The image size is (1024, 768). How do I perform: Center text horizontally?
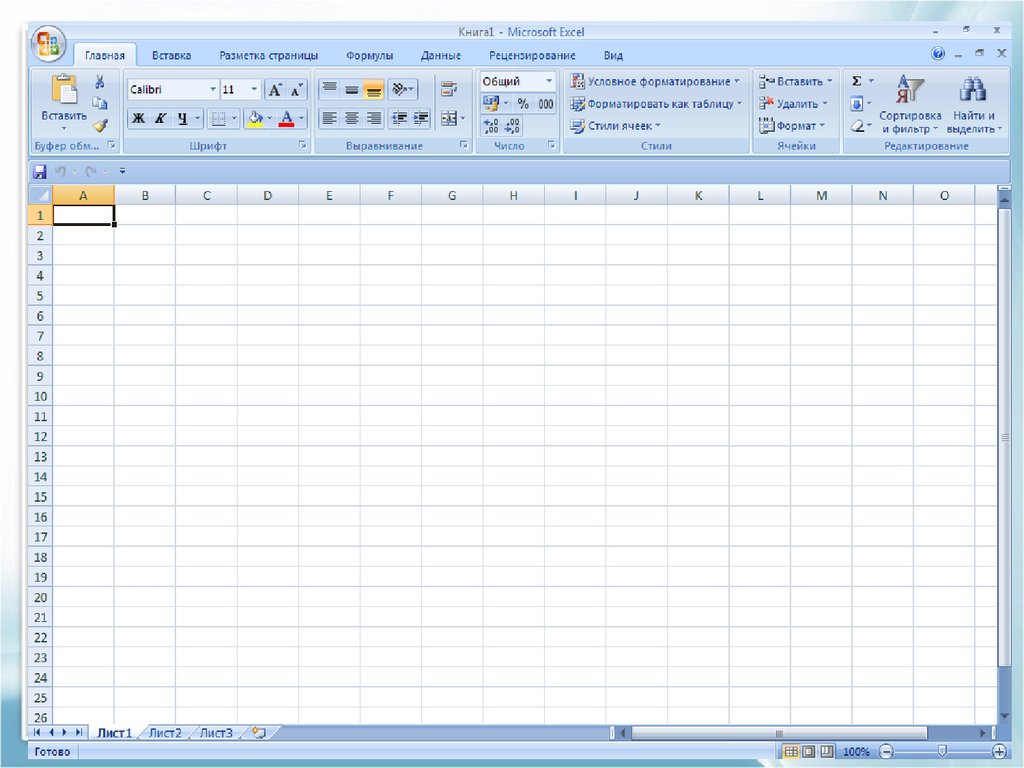click(x=351, y=118)
